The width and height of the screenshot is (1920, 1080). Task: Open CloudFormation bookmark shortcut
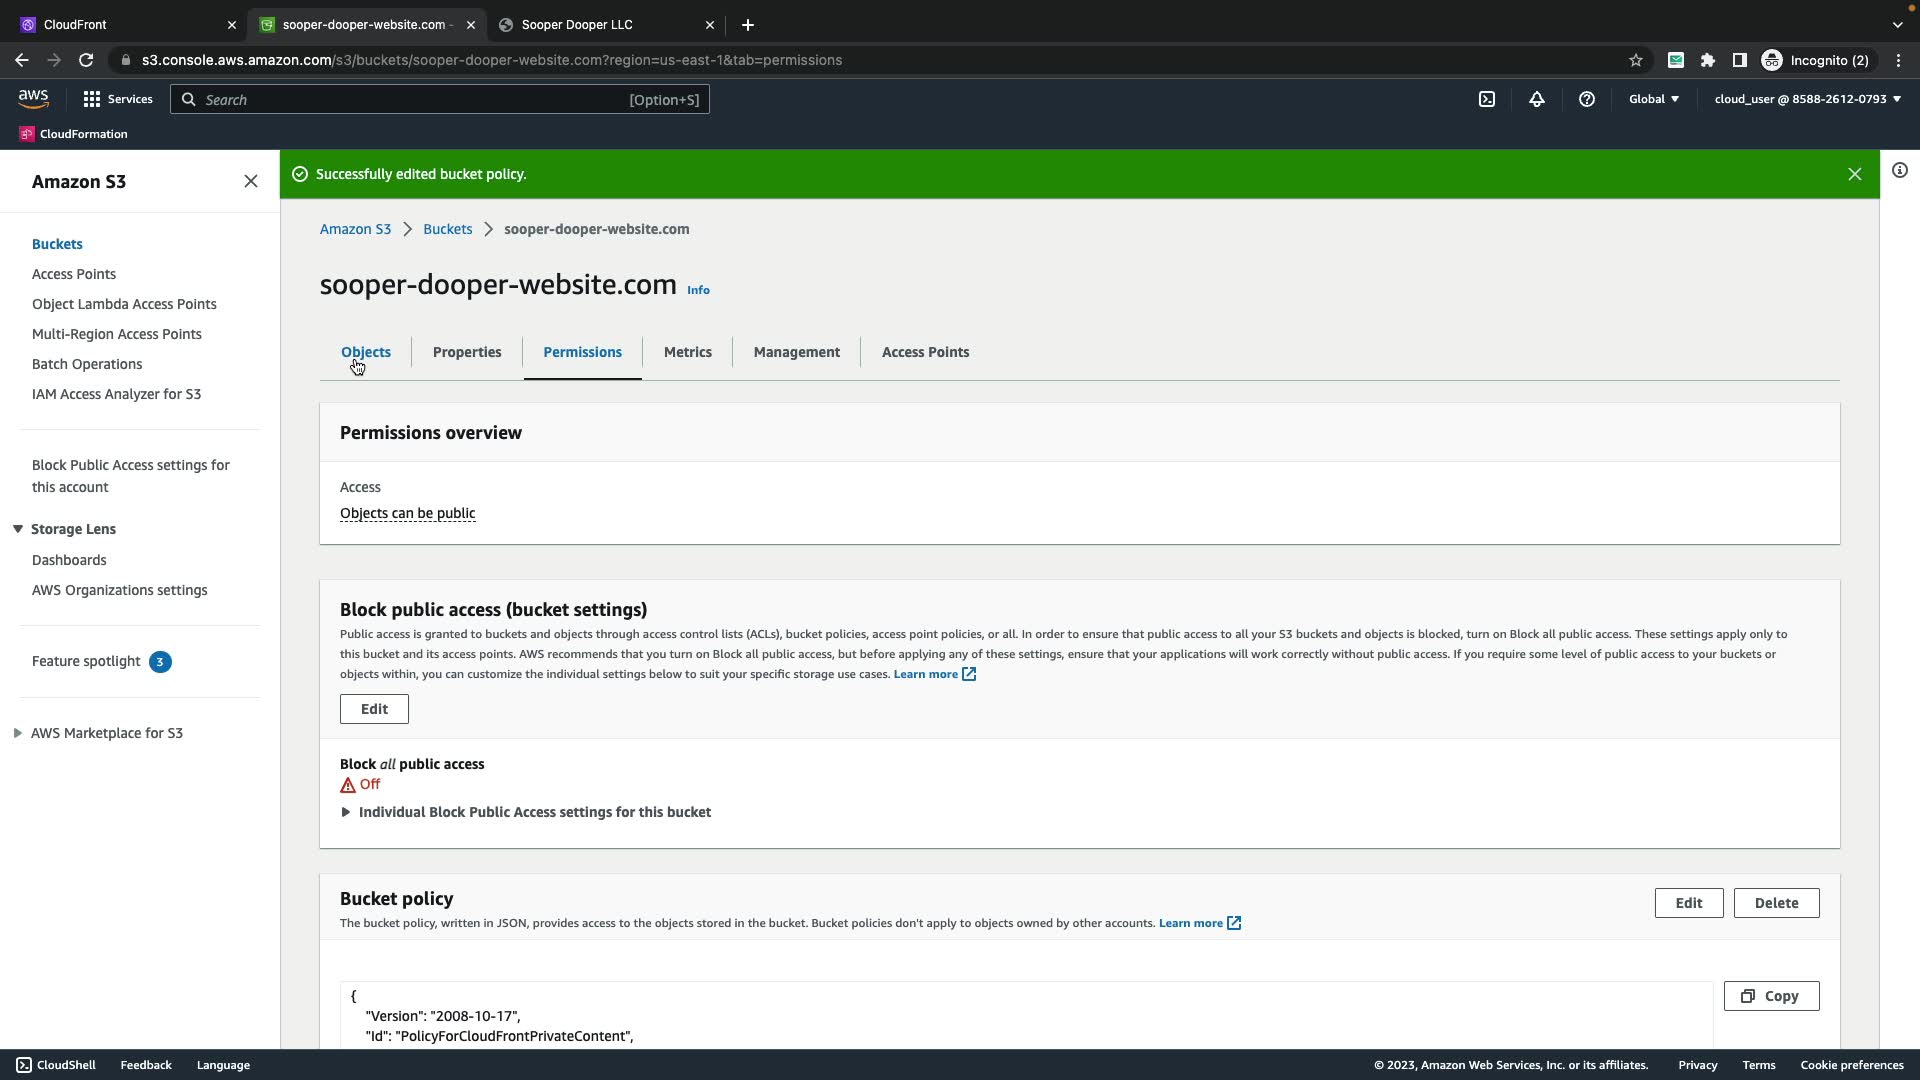pyautogui.click(x=74, y=134)
